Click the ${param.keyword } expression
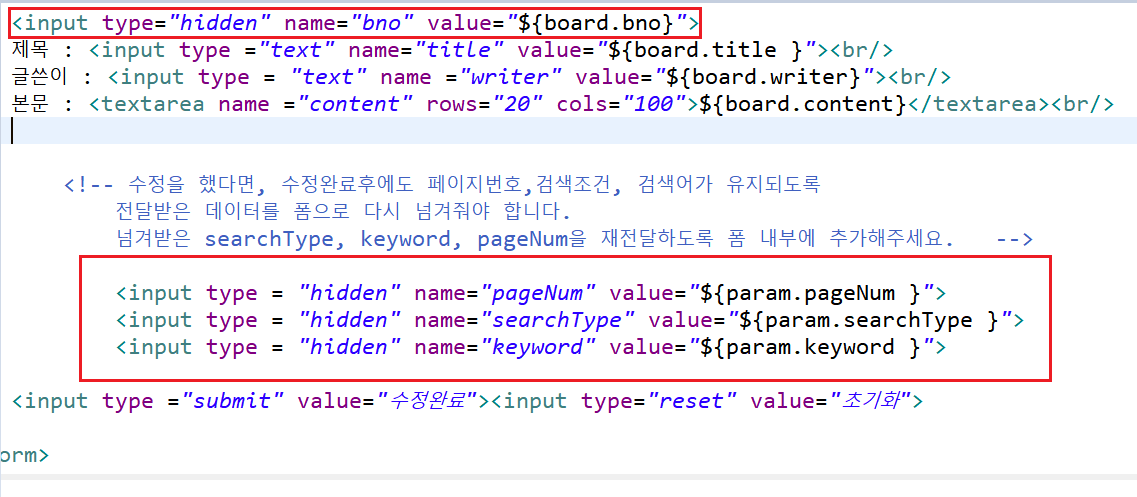1137x497 pixels. tap(810, 348)
